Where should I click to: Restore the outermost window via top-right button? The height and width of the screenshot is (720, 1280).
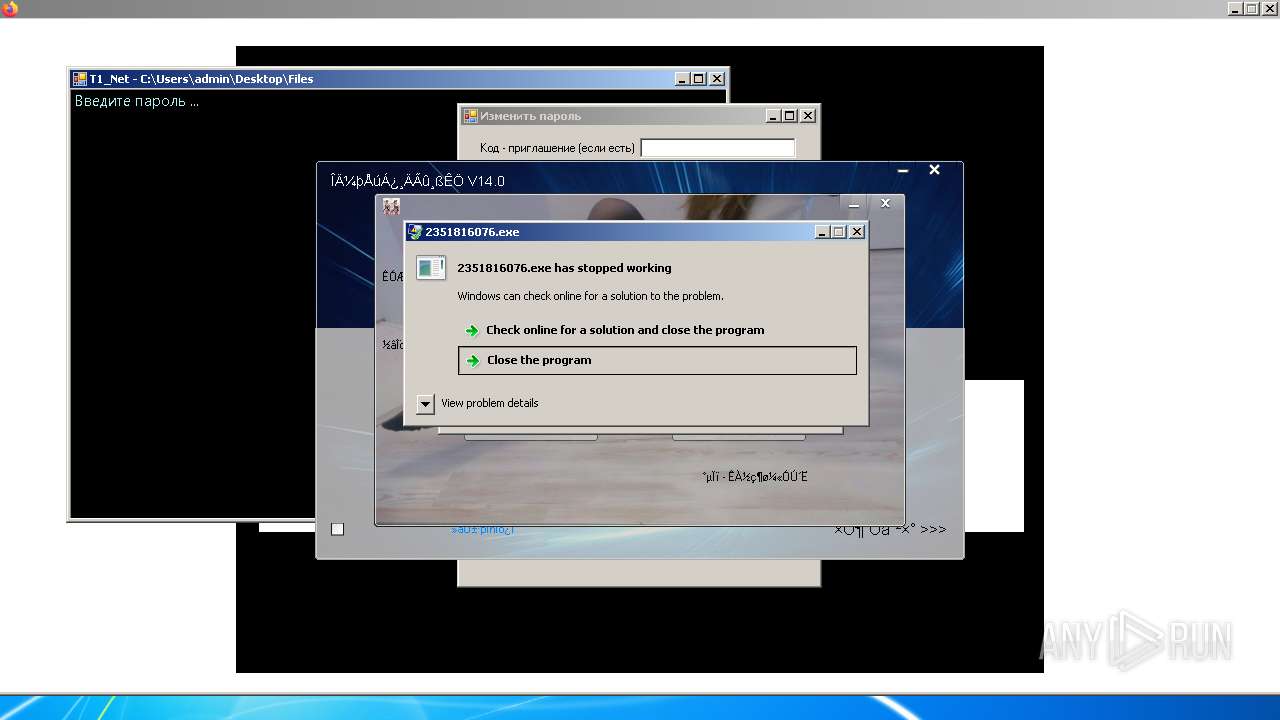tap(1252, 8)
